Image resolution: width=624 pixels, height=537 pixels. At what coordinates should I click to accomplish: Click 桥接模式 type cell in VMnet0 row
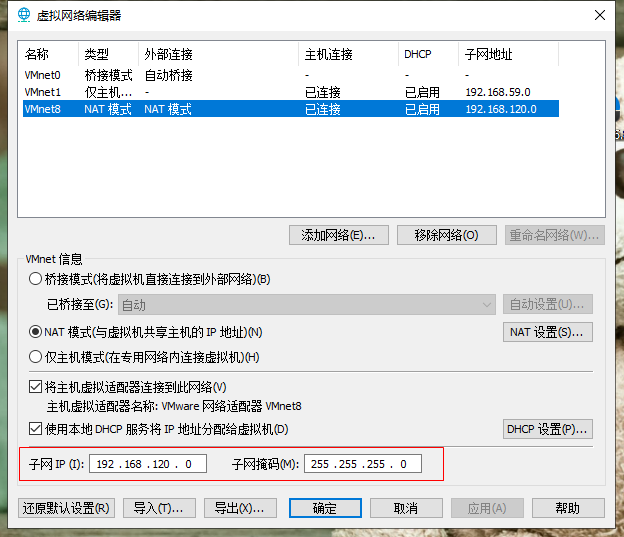click(x=108, y=75)
